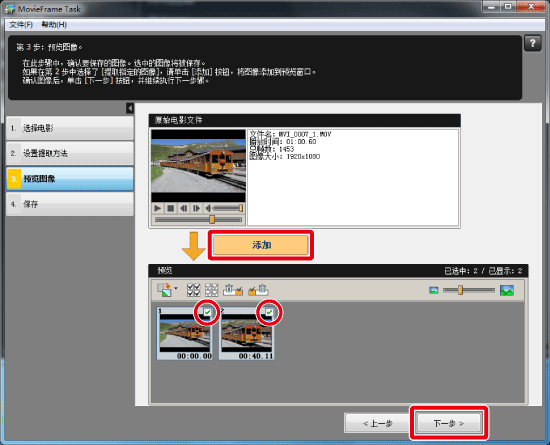Open the image transfer icon's dropdown arrow
550x445 pixels.
[176, 289]
